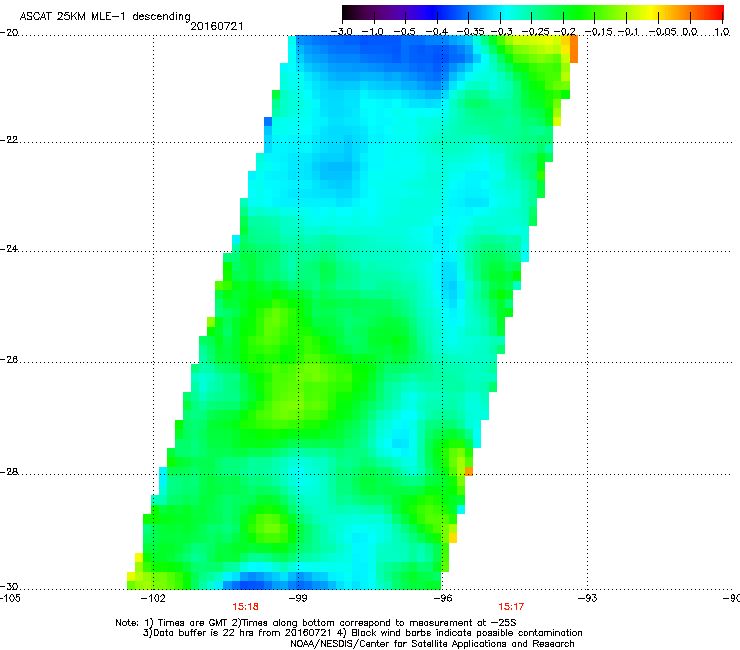Viewport: 740px width, 650px height.
Task: Click longitude label "-96" on the bottom axis
Action: tap(443, 598)
